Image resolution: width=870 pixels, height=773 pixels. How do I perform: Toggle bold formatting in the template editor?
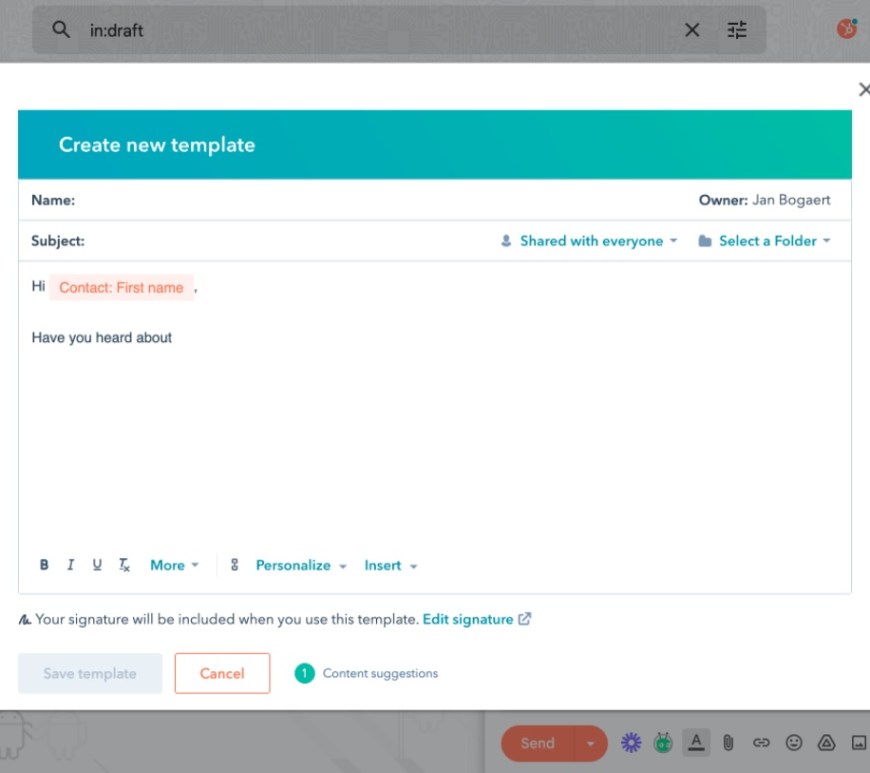tap(44, 565)
